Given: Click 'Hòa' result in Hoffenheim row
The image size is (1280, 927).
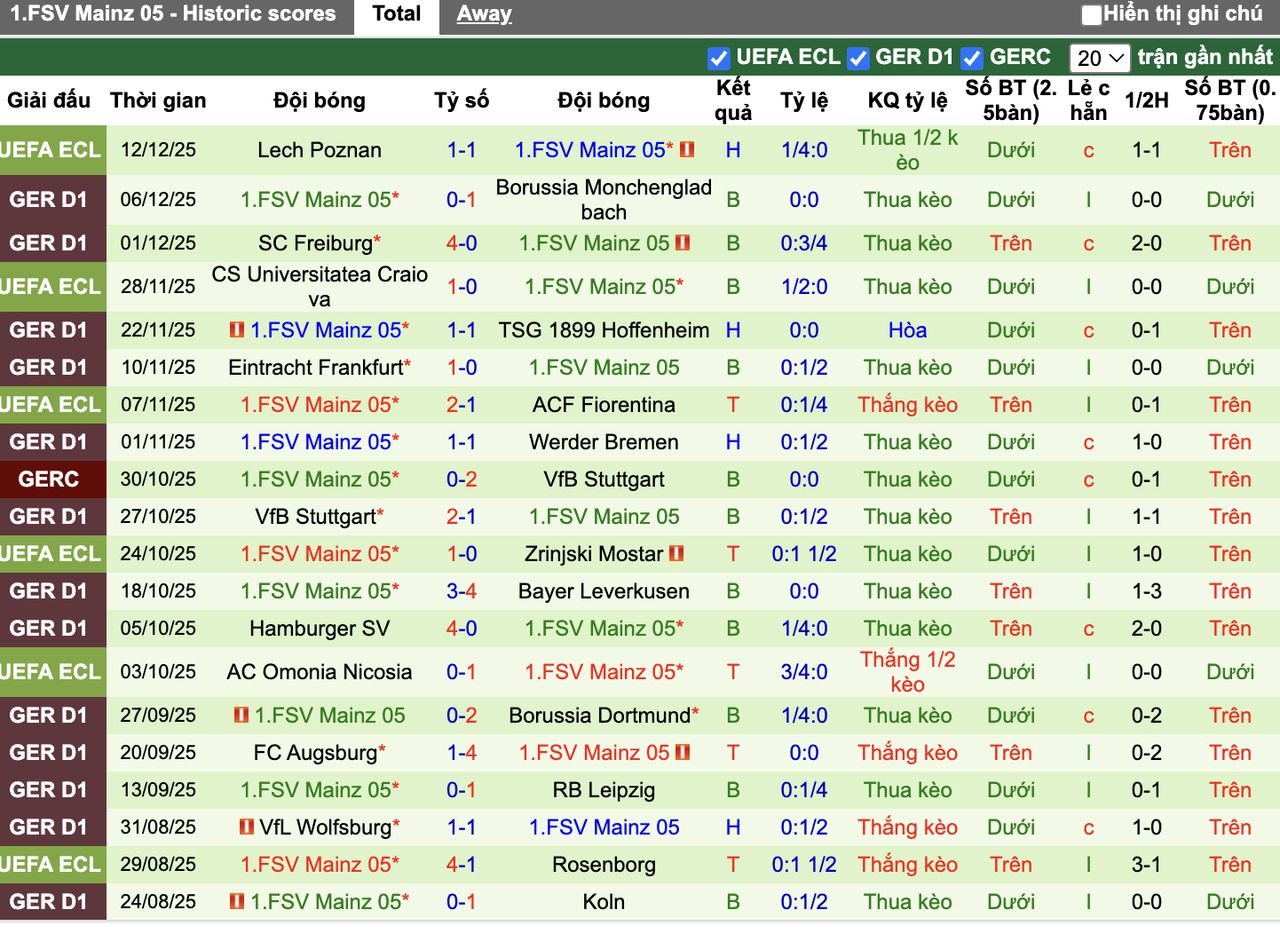Looking at the screenshot, I should [908, 330].
